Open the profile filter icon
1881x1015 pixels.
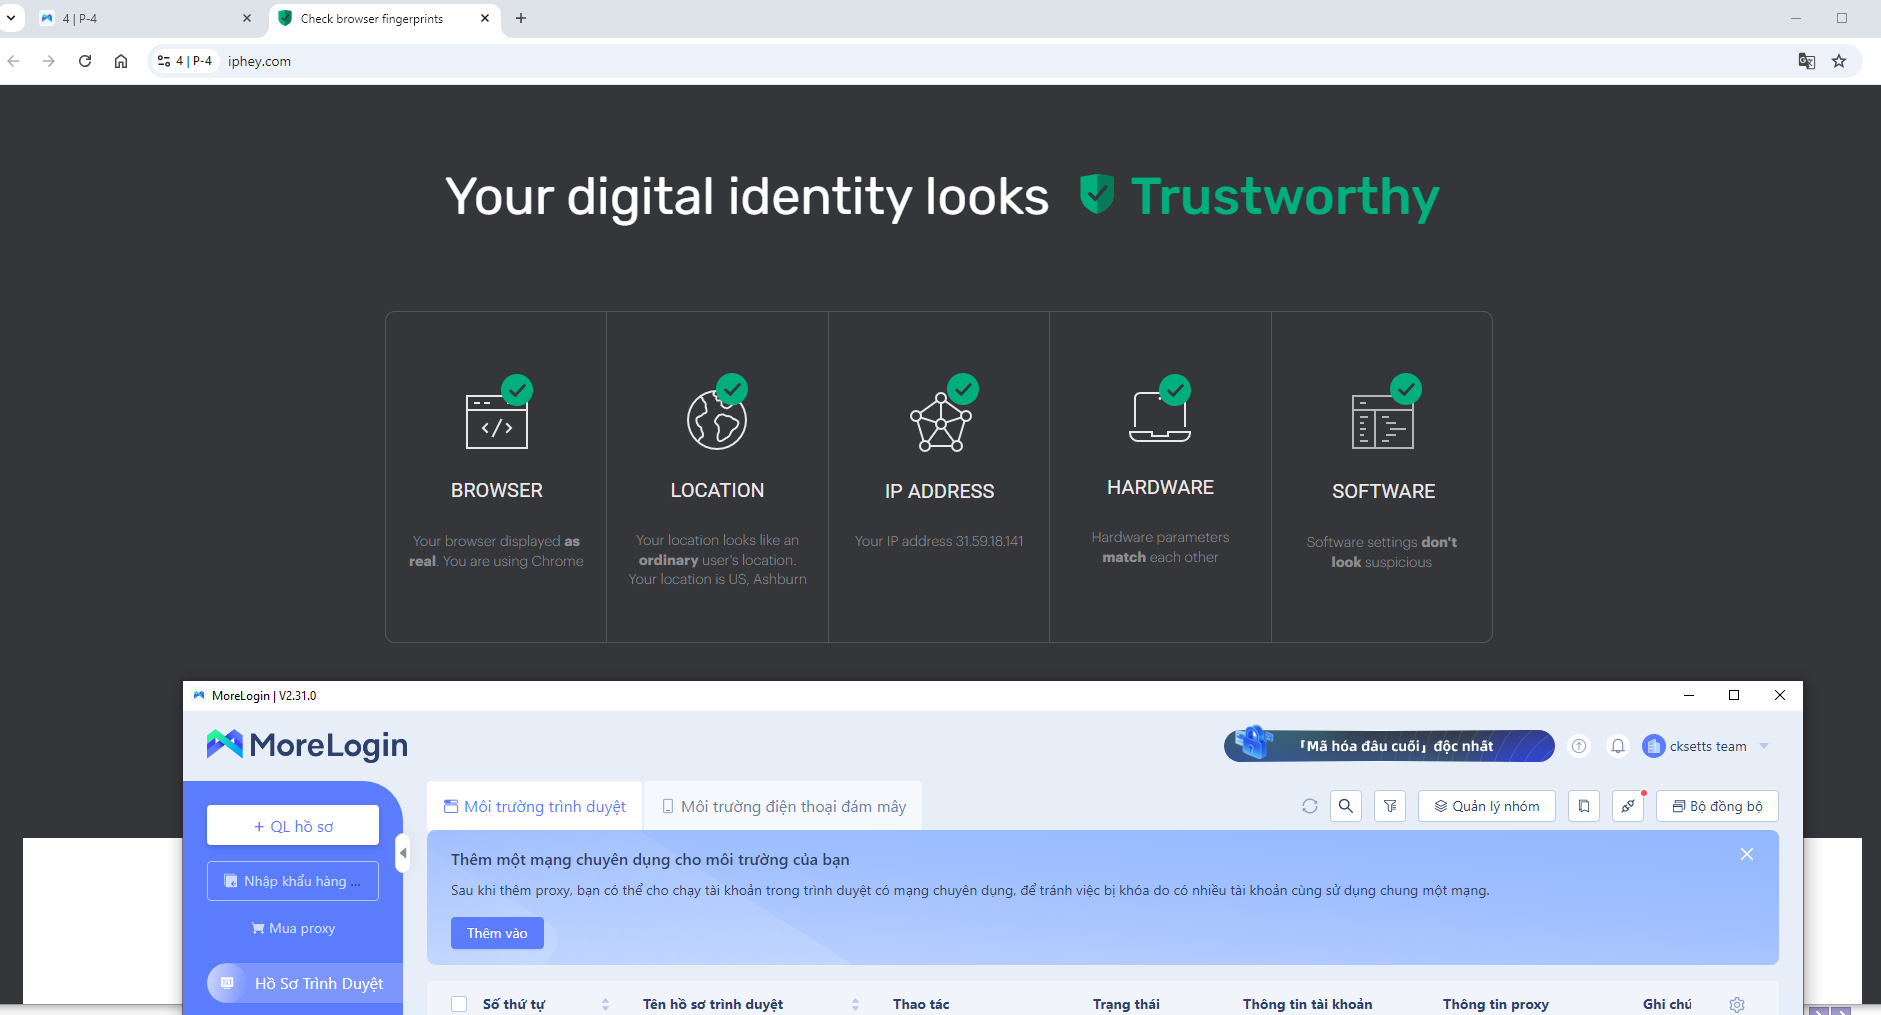[1390, 806]
